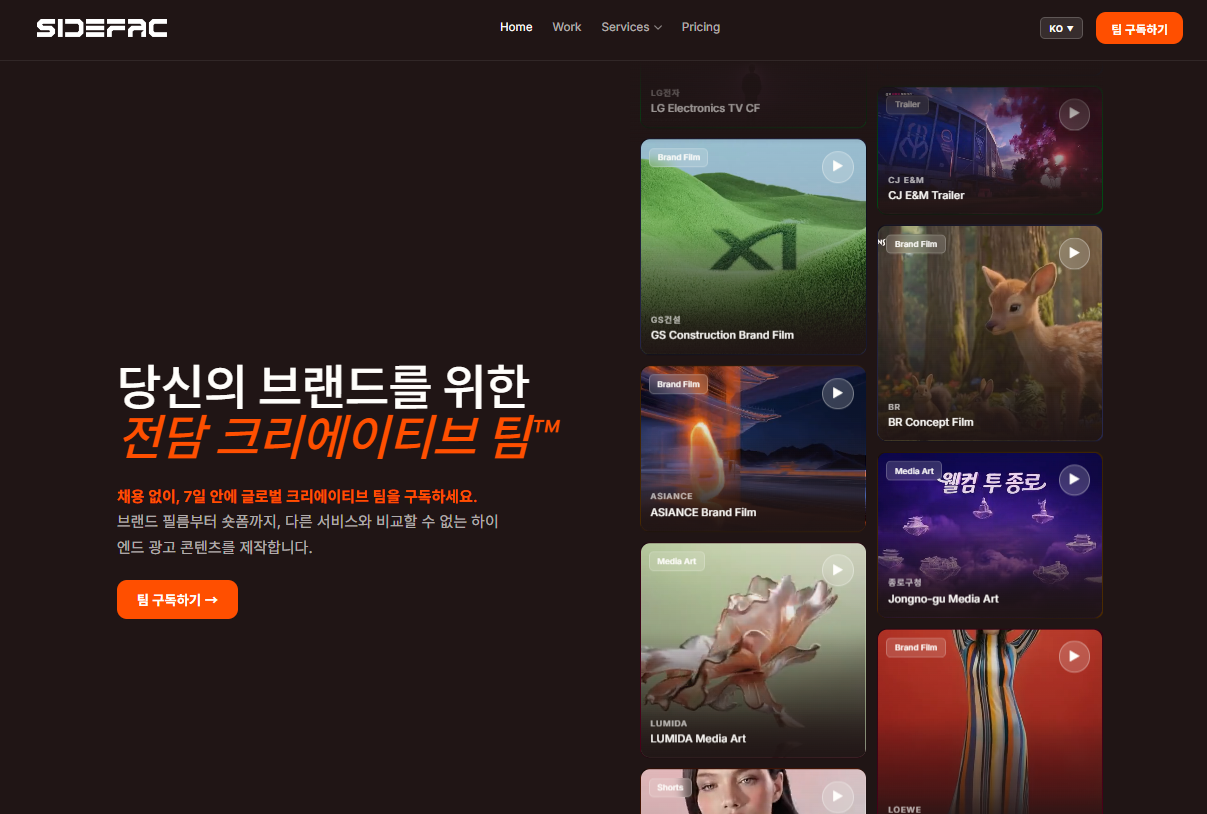
Task: Click the 'CJ E&M Trailer' title
Action: click(x=926, y=195)
